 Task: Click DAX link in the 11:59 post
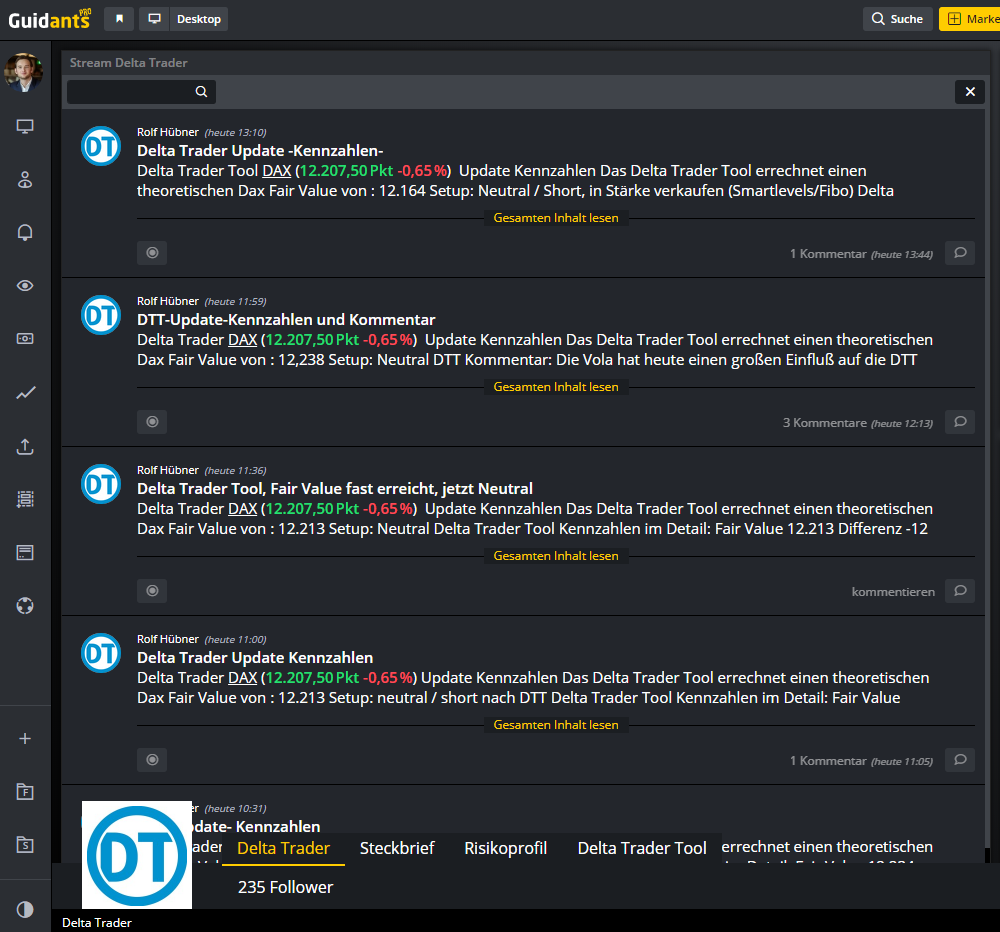243,340
